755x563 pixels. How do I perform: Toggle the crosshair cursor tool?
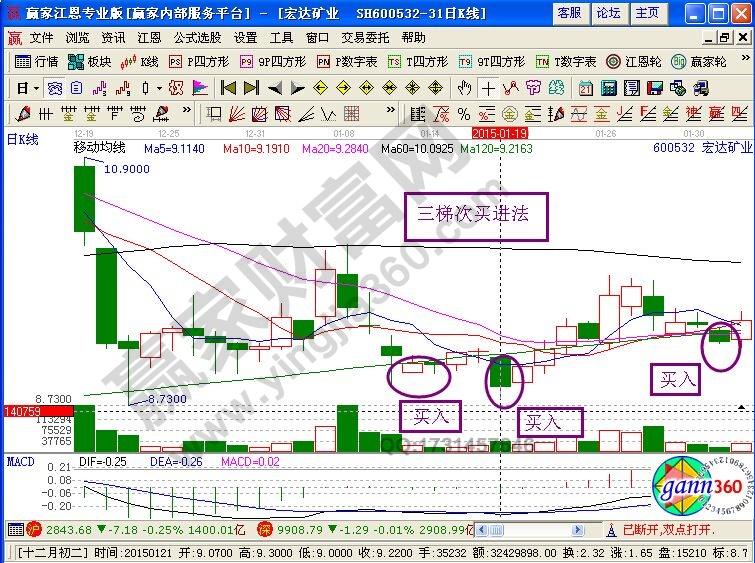coord(488,87)
